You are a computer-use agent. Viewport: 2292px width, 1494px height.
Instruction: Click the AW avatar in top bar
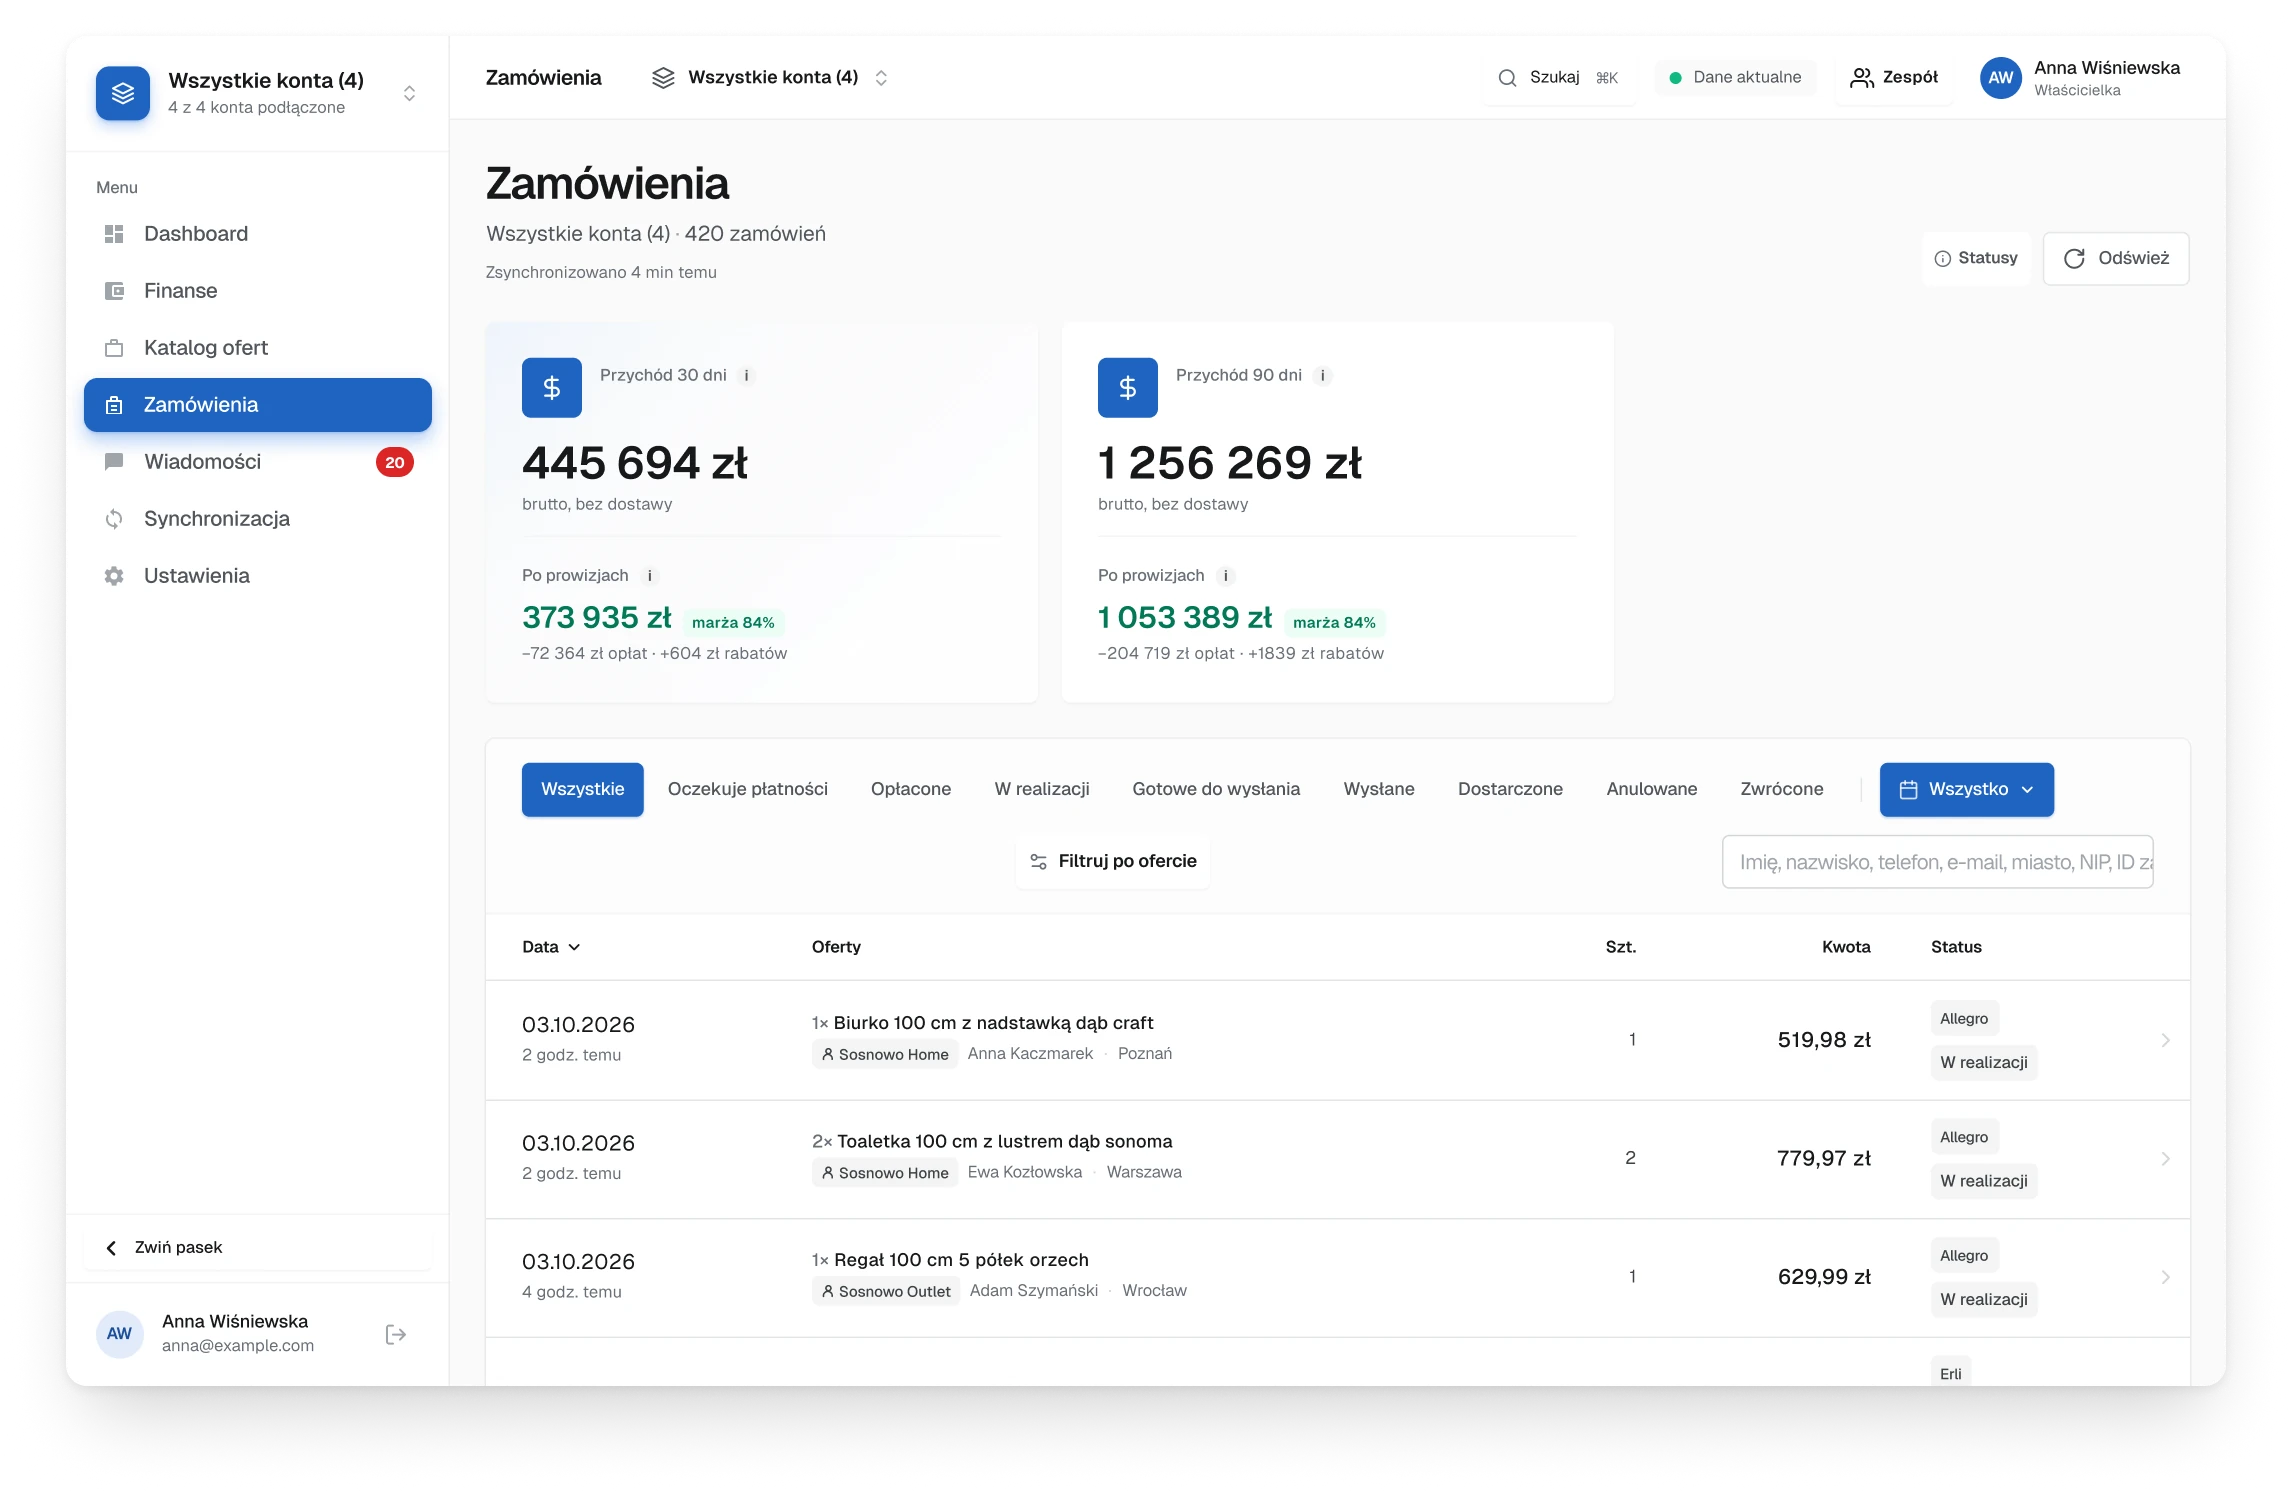point(2001,78)
